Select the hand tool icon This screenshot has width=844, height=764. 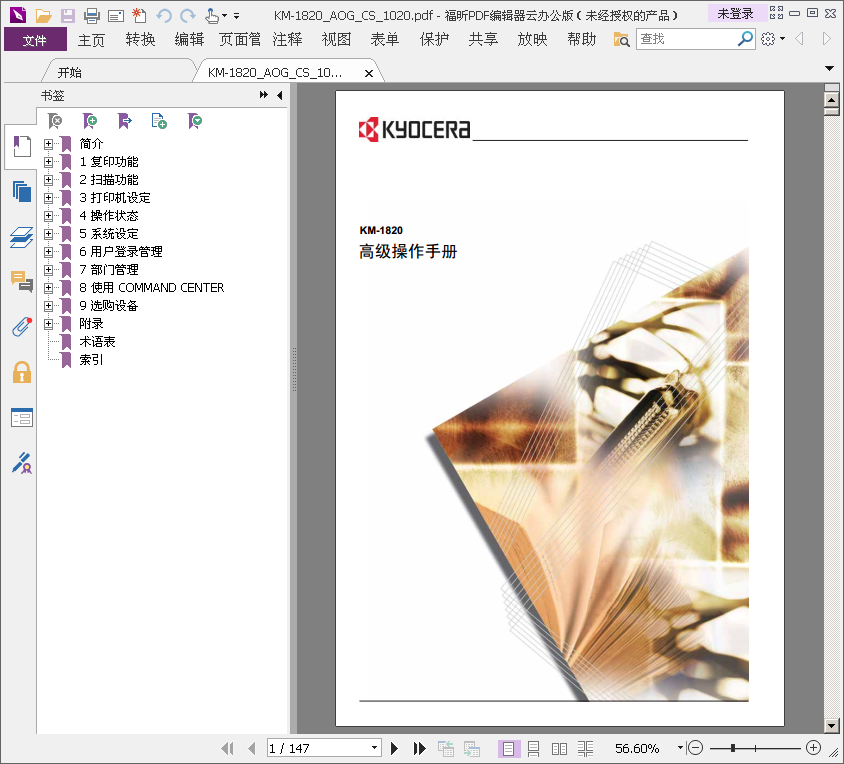[x=212, y=16]
